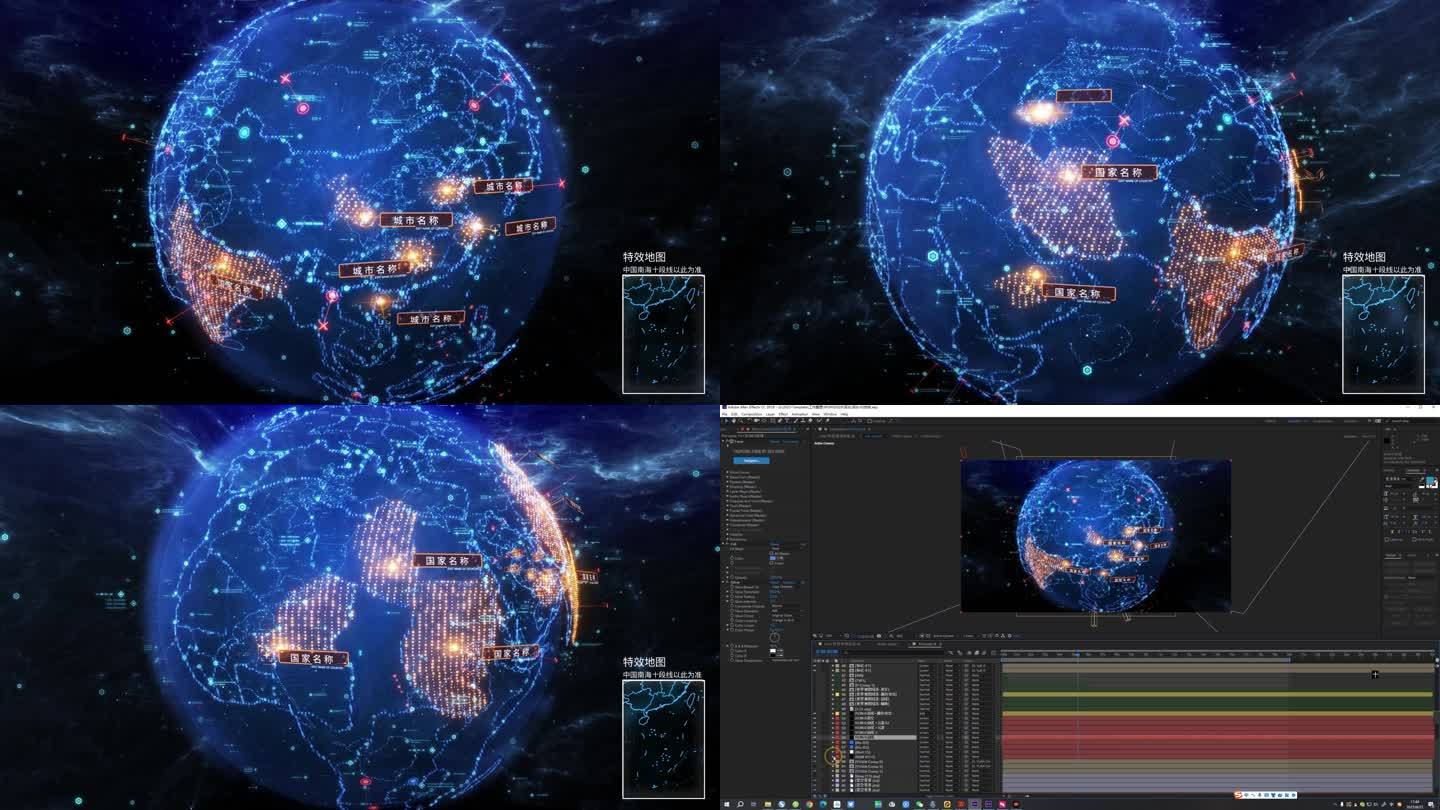
Task: Toggle All Masks checkbox in Fill effect
Action: (771, 553)
